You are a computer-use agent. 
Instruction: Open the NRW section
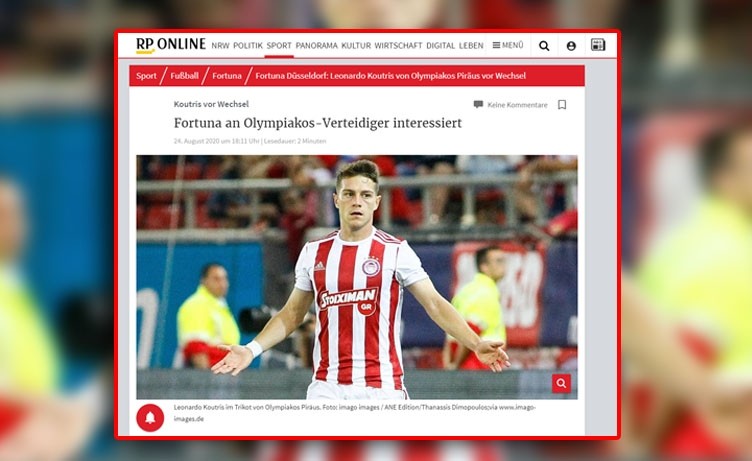point(220,46)
